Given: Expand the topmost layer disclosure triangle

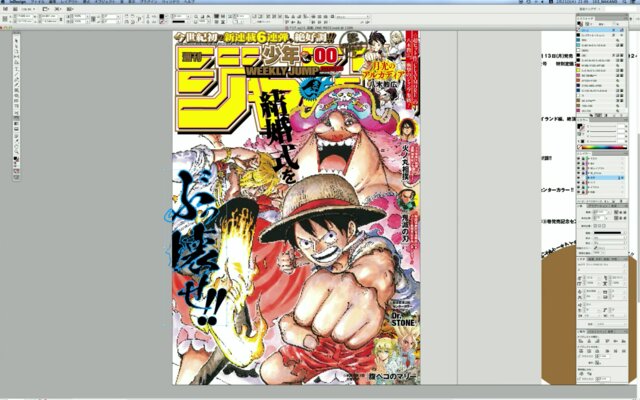Looking at the screenshot, I should click(588, 158).
